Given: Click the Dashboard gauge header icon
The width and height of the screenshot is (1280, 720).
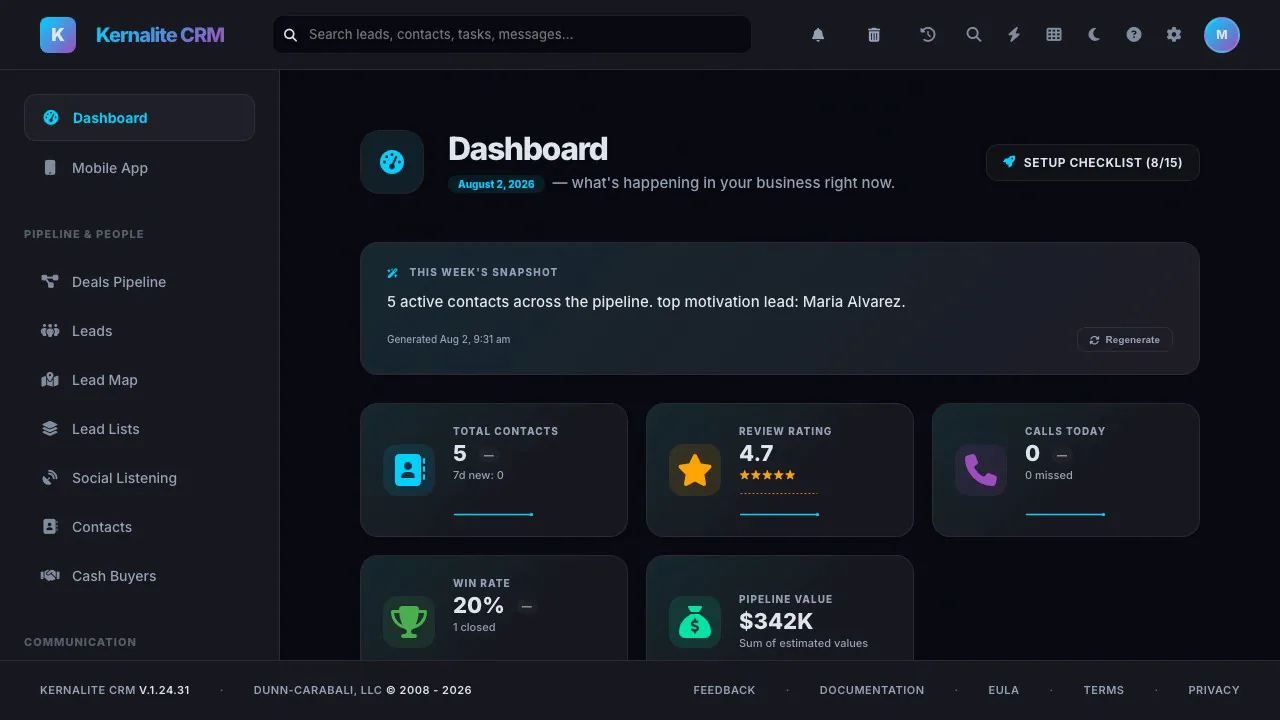Looking at the screenshot, I should pyautogui.click(x=392, y=162).
